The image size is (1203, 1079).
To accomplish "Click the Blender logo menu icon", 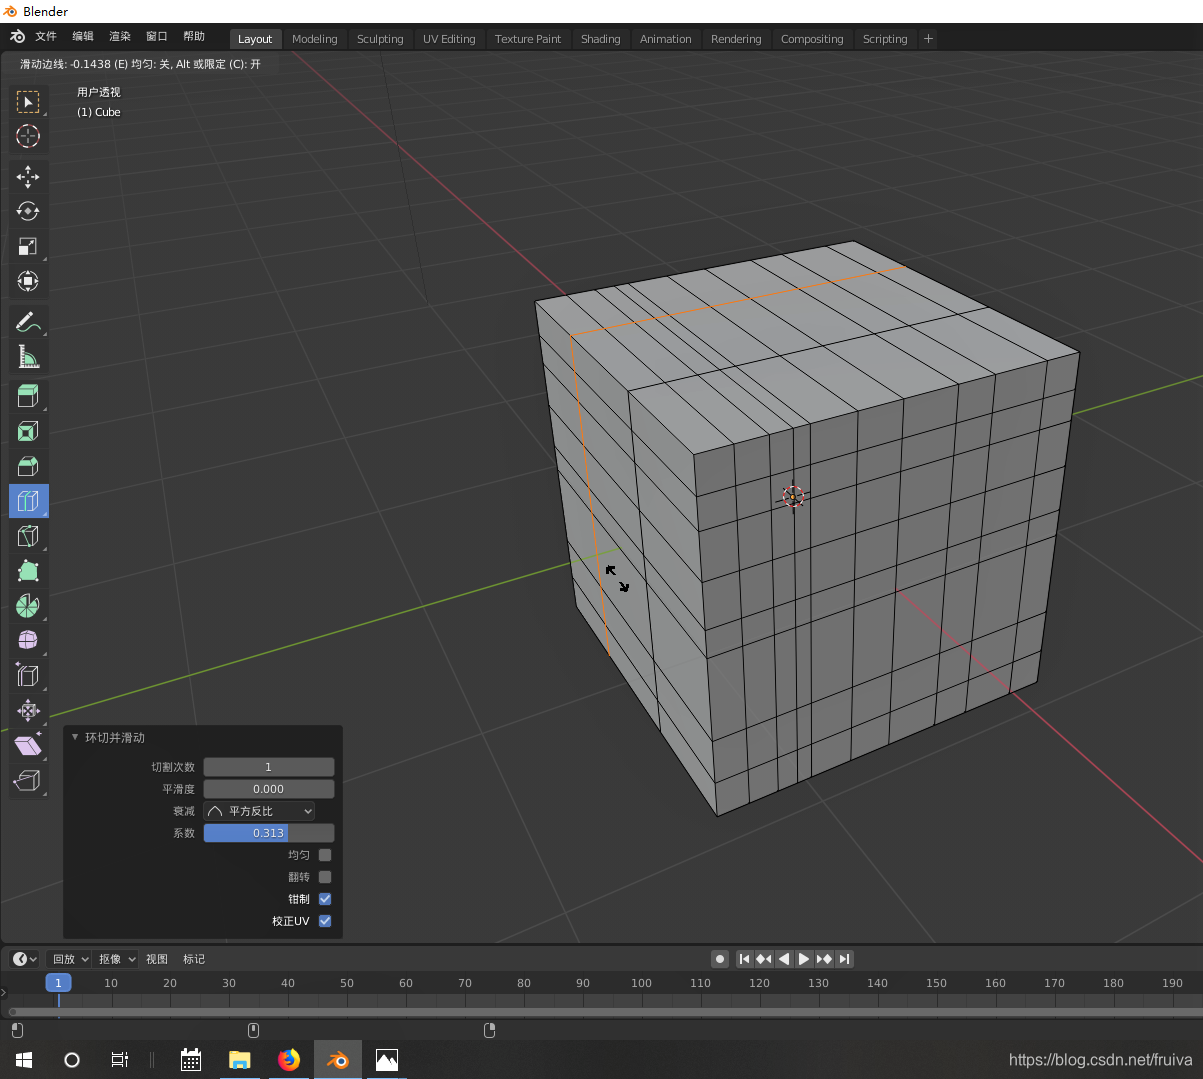I will tap(18, 37).
